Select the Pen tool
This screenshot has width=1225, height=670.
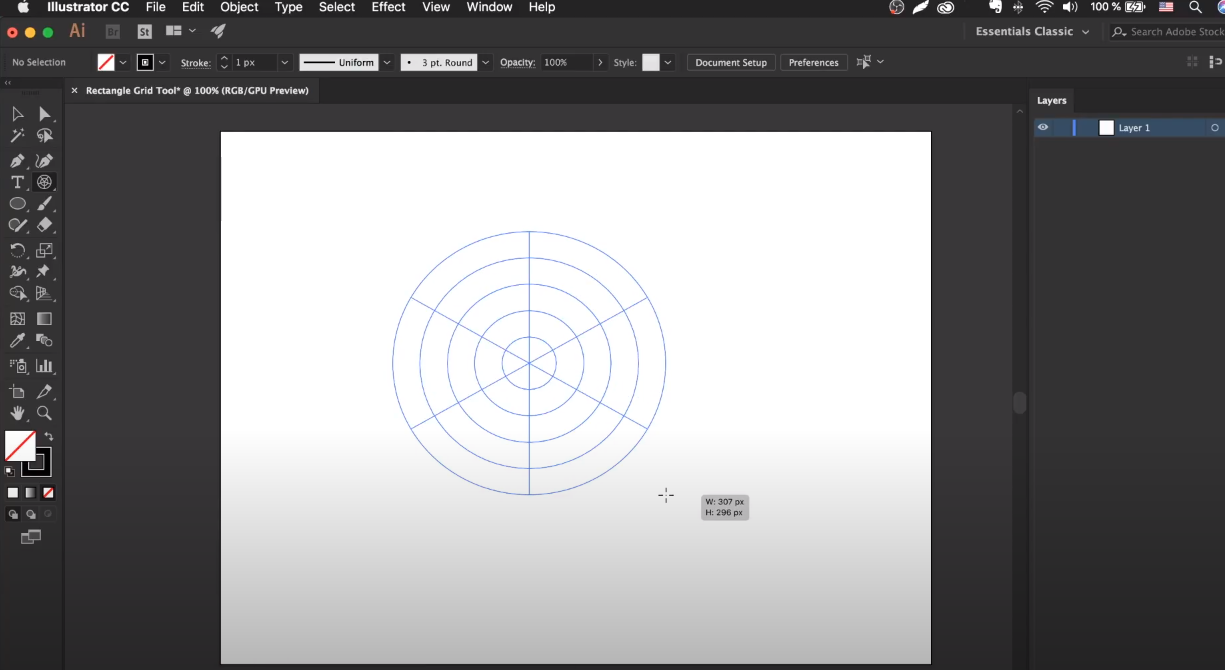pos(17,160)
